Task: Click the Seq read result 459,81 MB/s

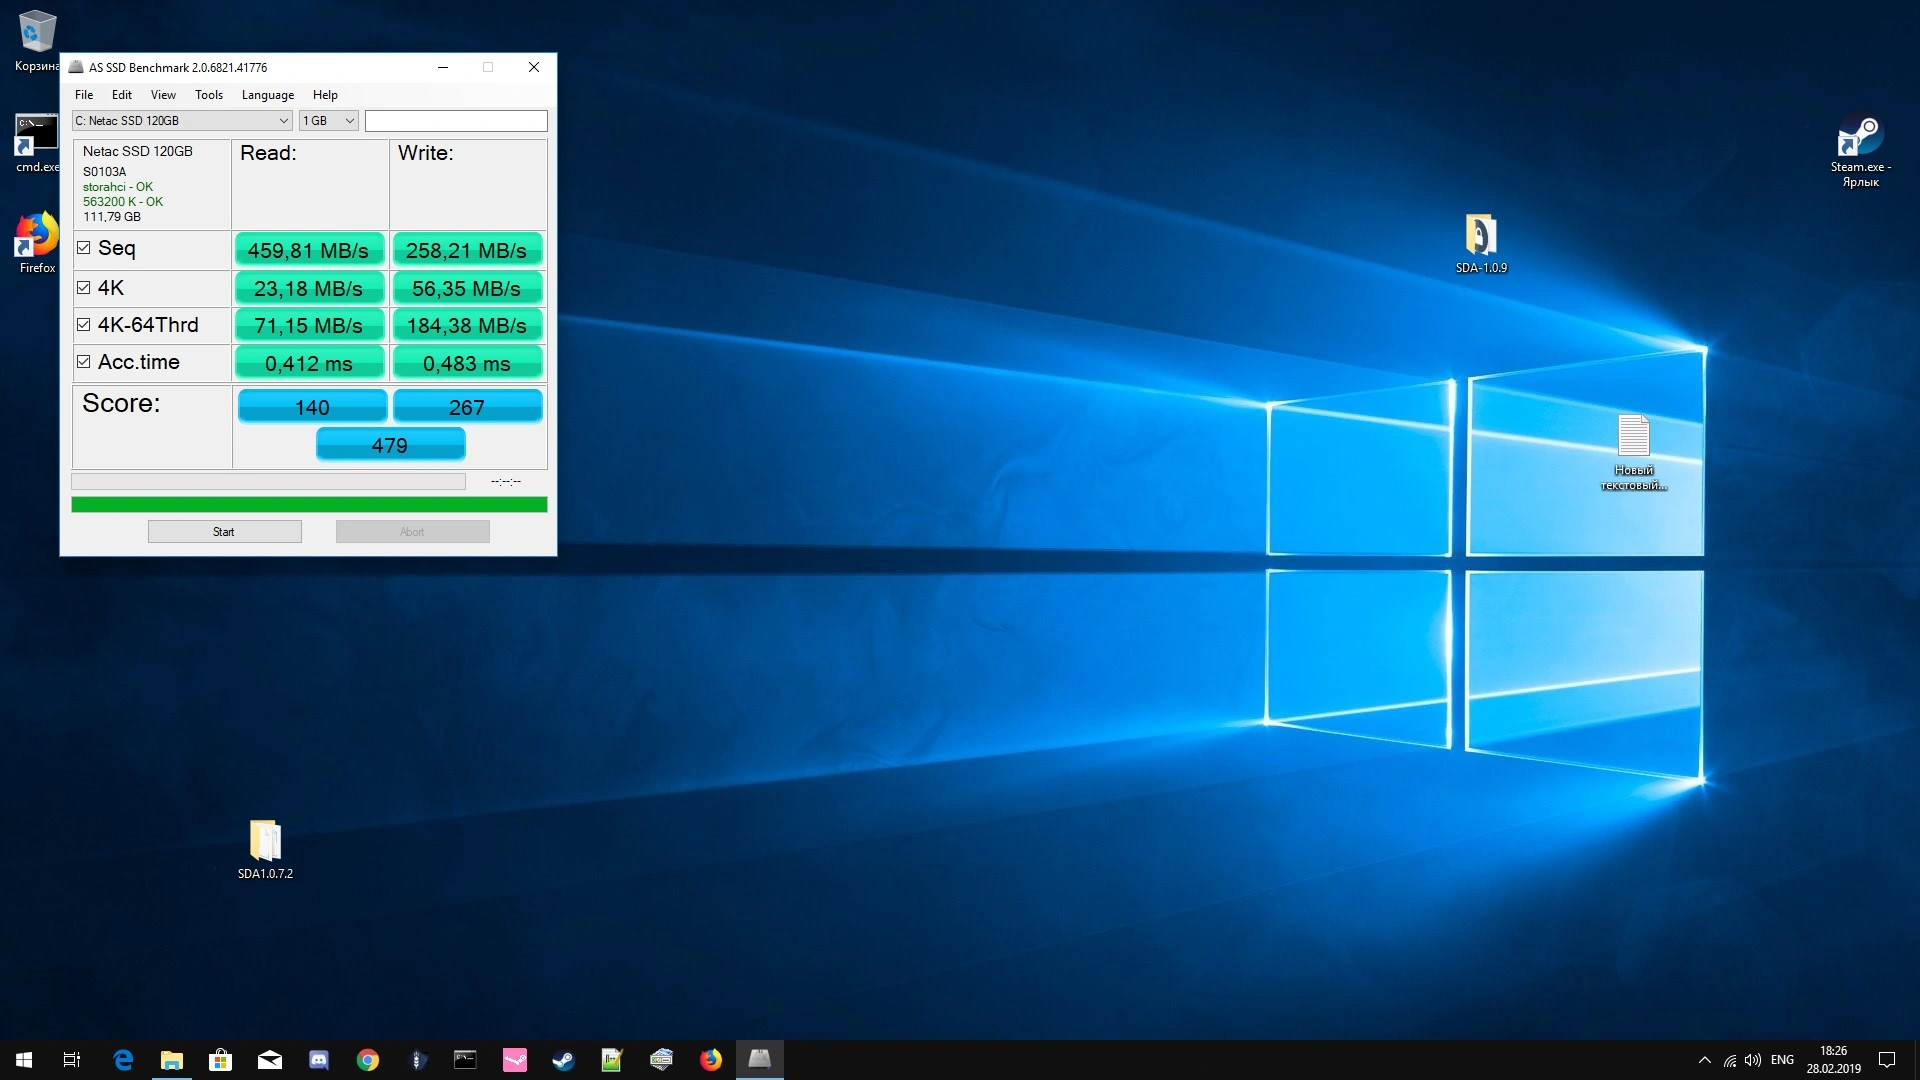Action: (x=309, y=250)
